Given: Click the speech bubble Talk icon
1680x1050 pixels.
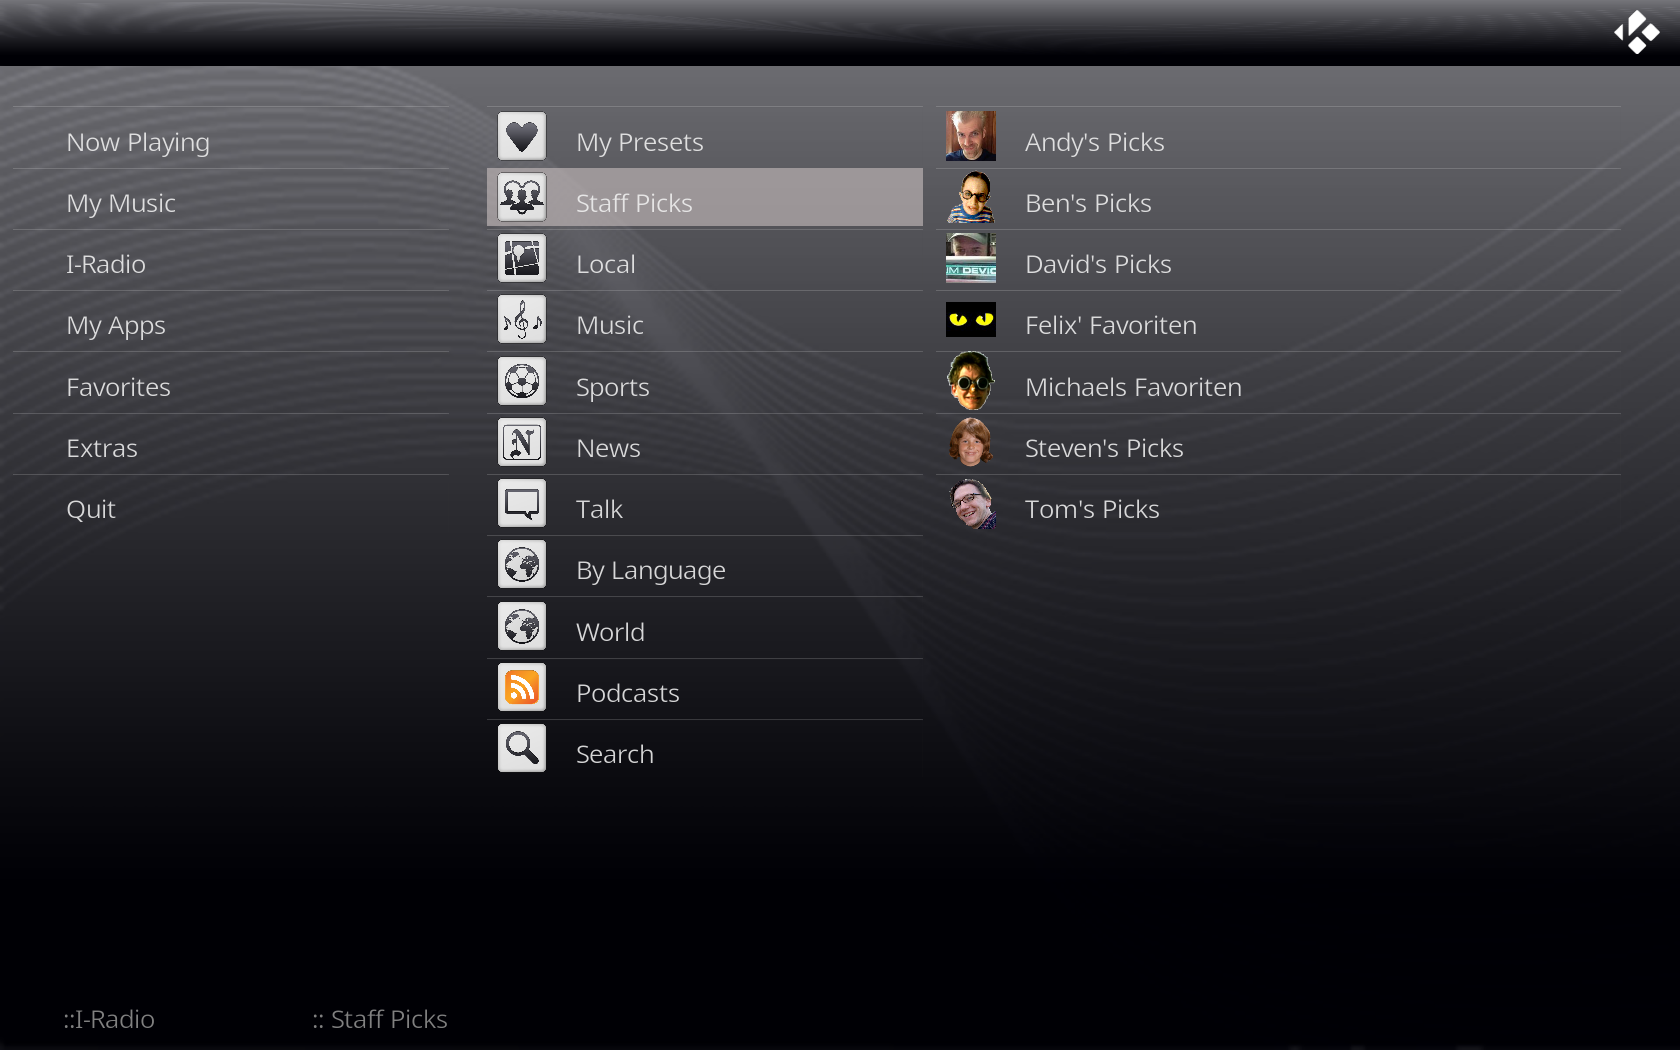Looking at the screenshot, I should pos(522,503).
